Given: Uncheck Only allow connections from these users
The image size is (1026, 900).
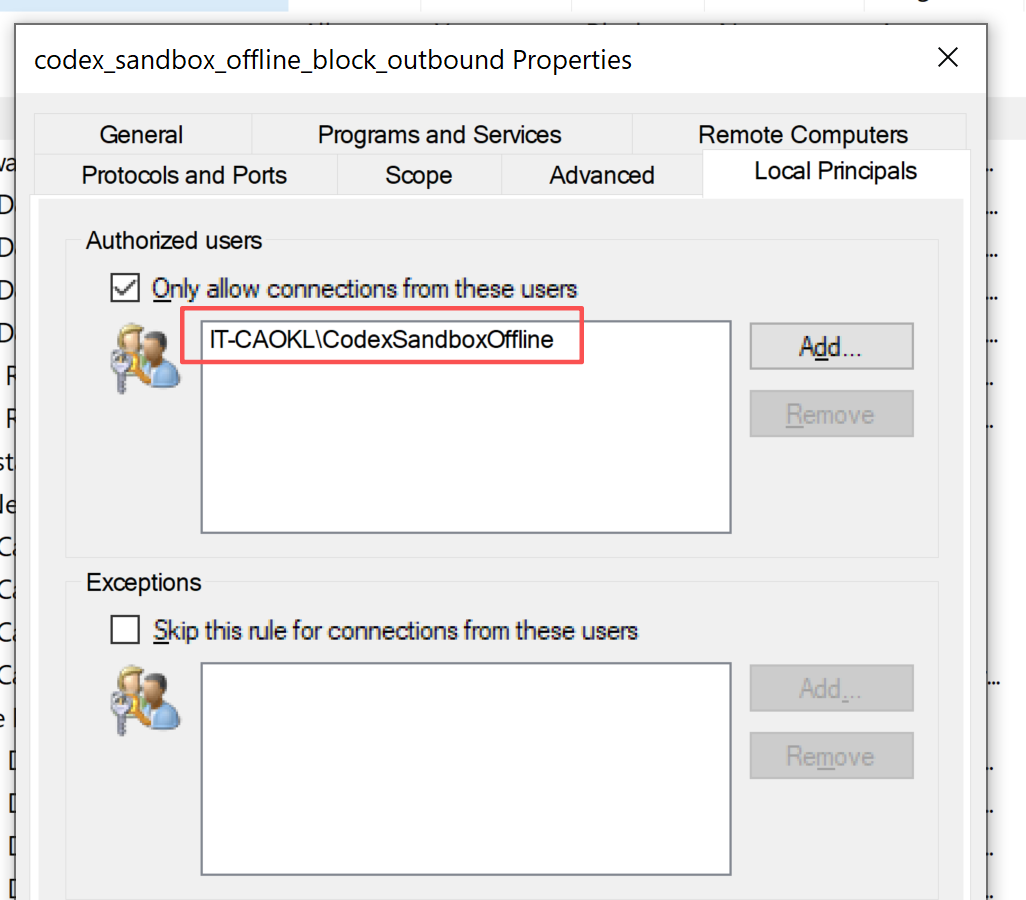Looking at the screenshot, I should click(x=125, y=288).
